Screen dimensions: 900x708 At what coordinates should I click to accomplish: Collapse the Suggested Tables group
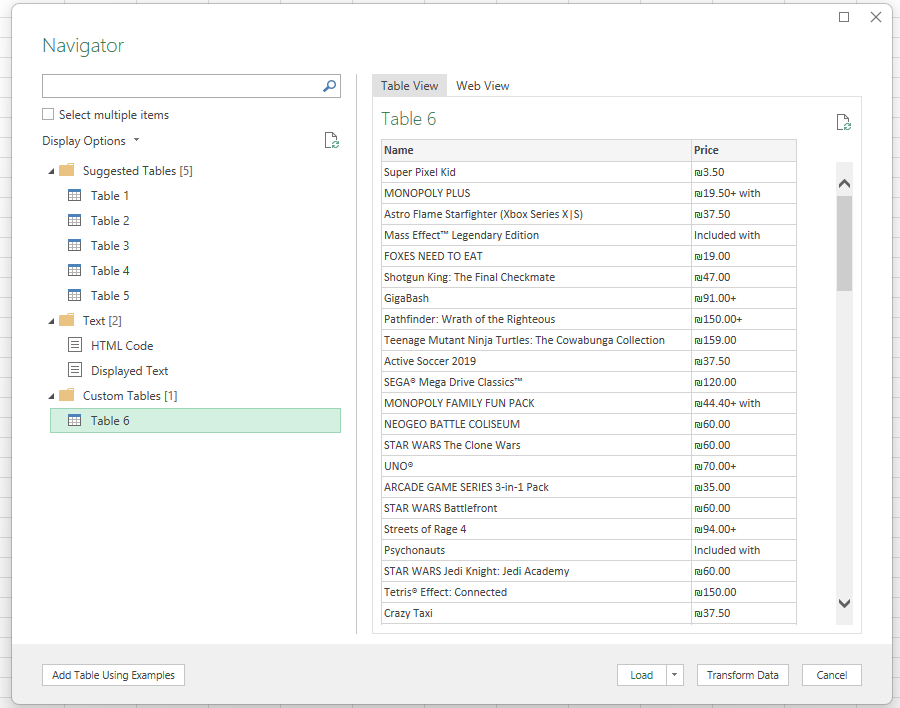click(x=53, y=170)
